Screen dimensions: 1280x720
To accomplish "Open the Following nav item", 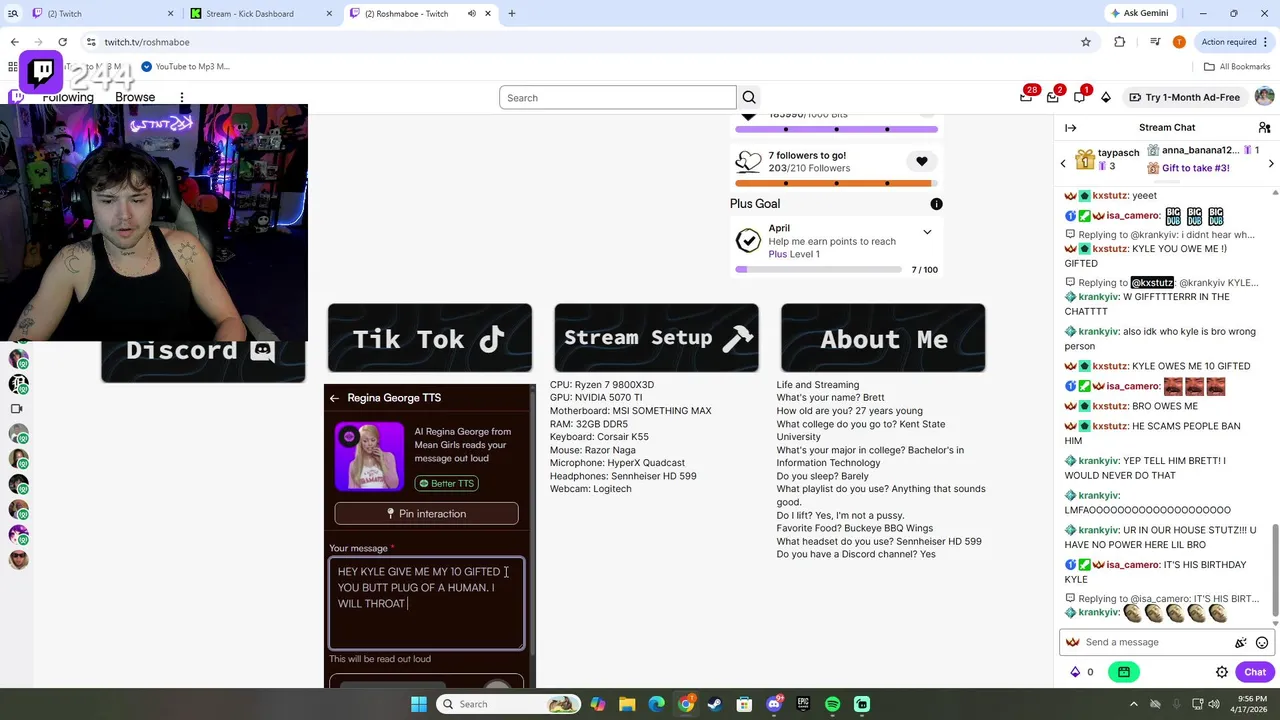I will 68,97.
